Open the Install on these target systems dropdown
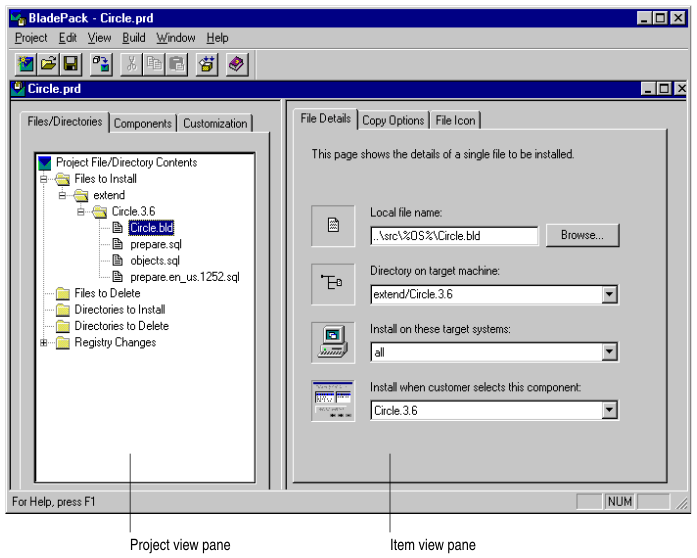The width and height of the screenshot is (697, 558). (x=609, y=353)
